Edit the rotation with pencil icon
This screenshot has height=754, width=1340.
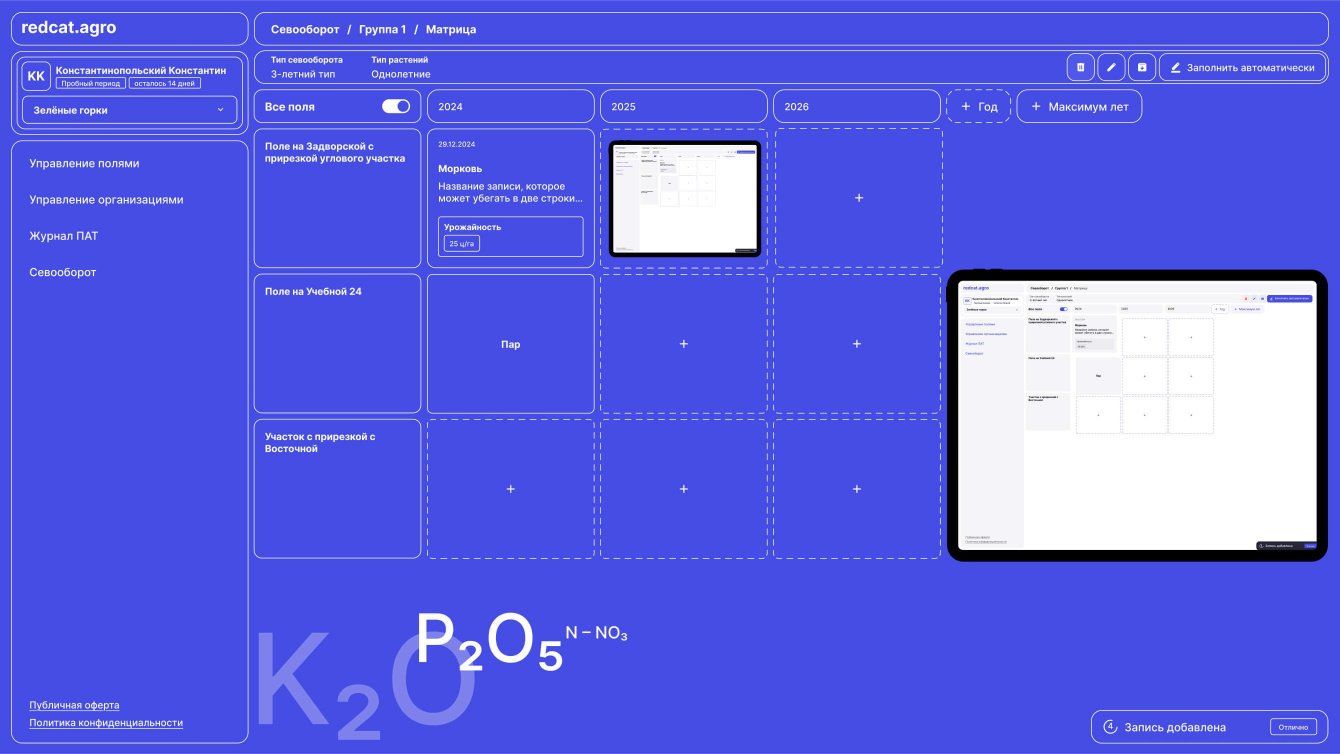tap(1111, 67)
